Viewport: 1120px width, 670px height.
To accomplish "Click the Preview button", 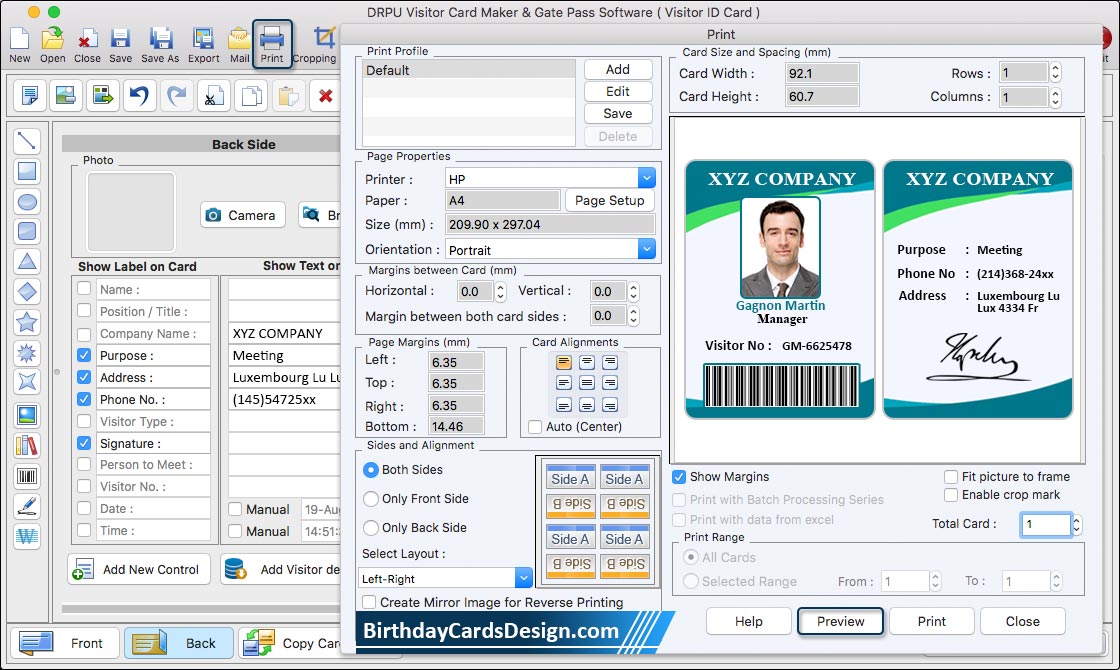I will point(840,621).
